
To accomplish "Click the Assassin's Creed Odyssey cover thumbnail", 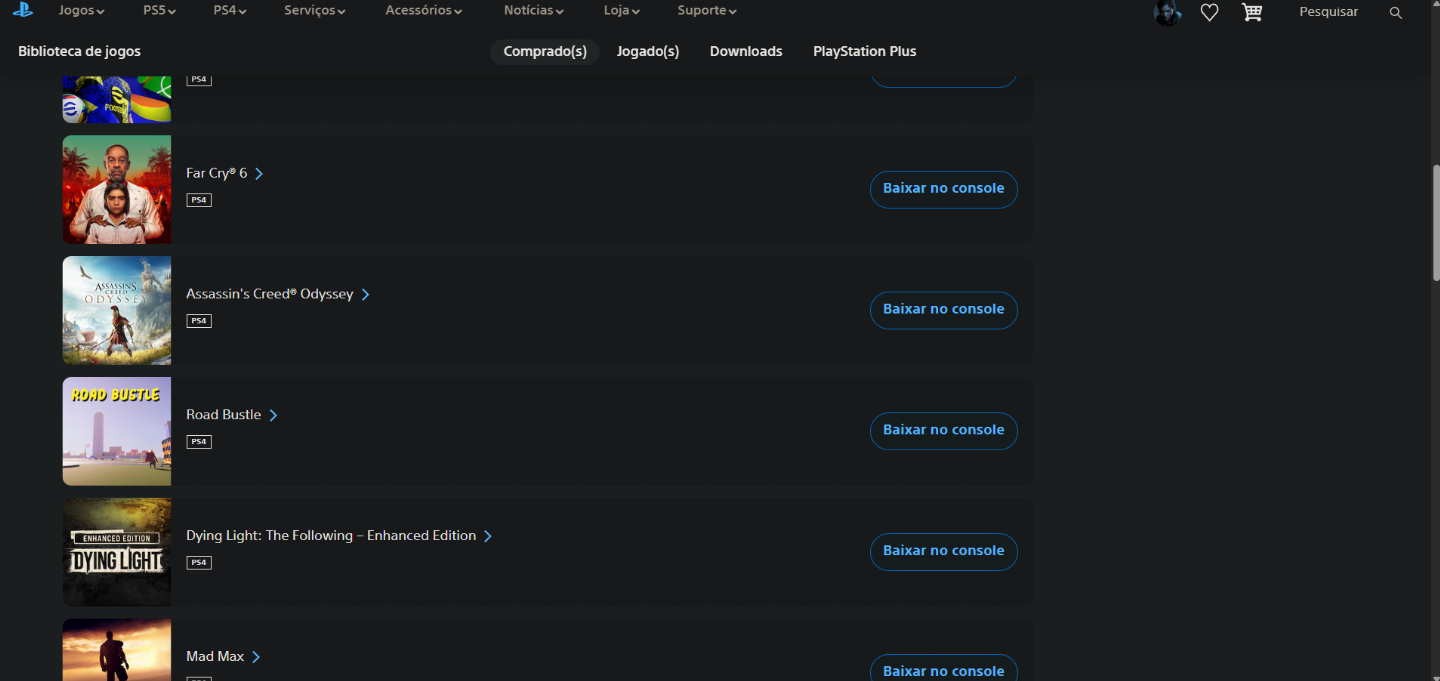I will [x=117, y=311].
